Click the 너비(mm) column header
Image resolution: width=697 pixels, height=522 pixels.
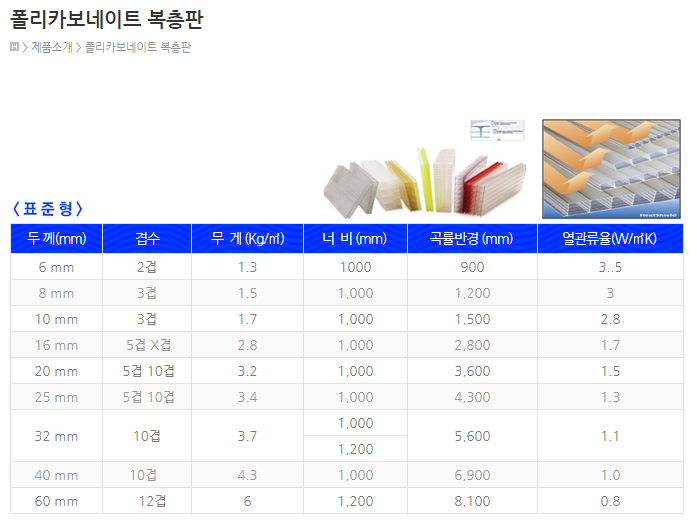click(x=355, y=239)
